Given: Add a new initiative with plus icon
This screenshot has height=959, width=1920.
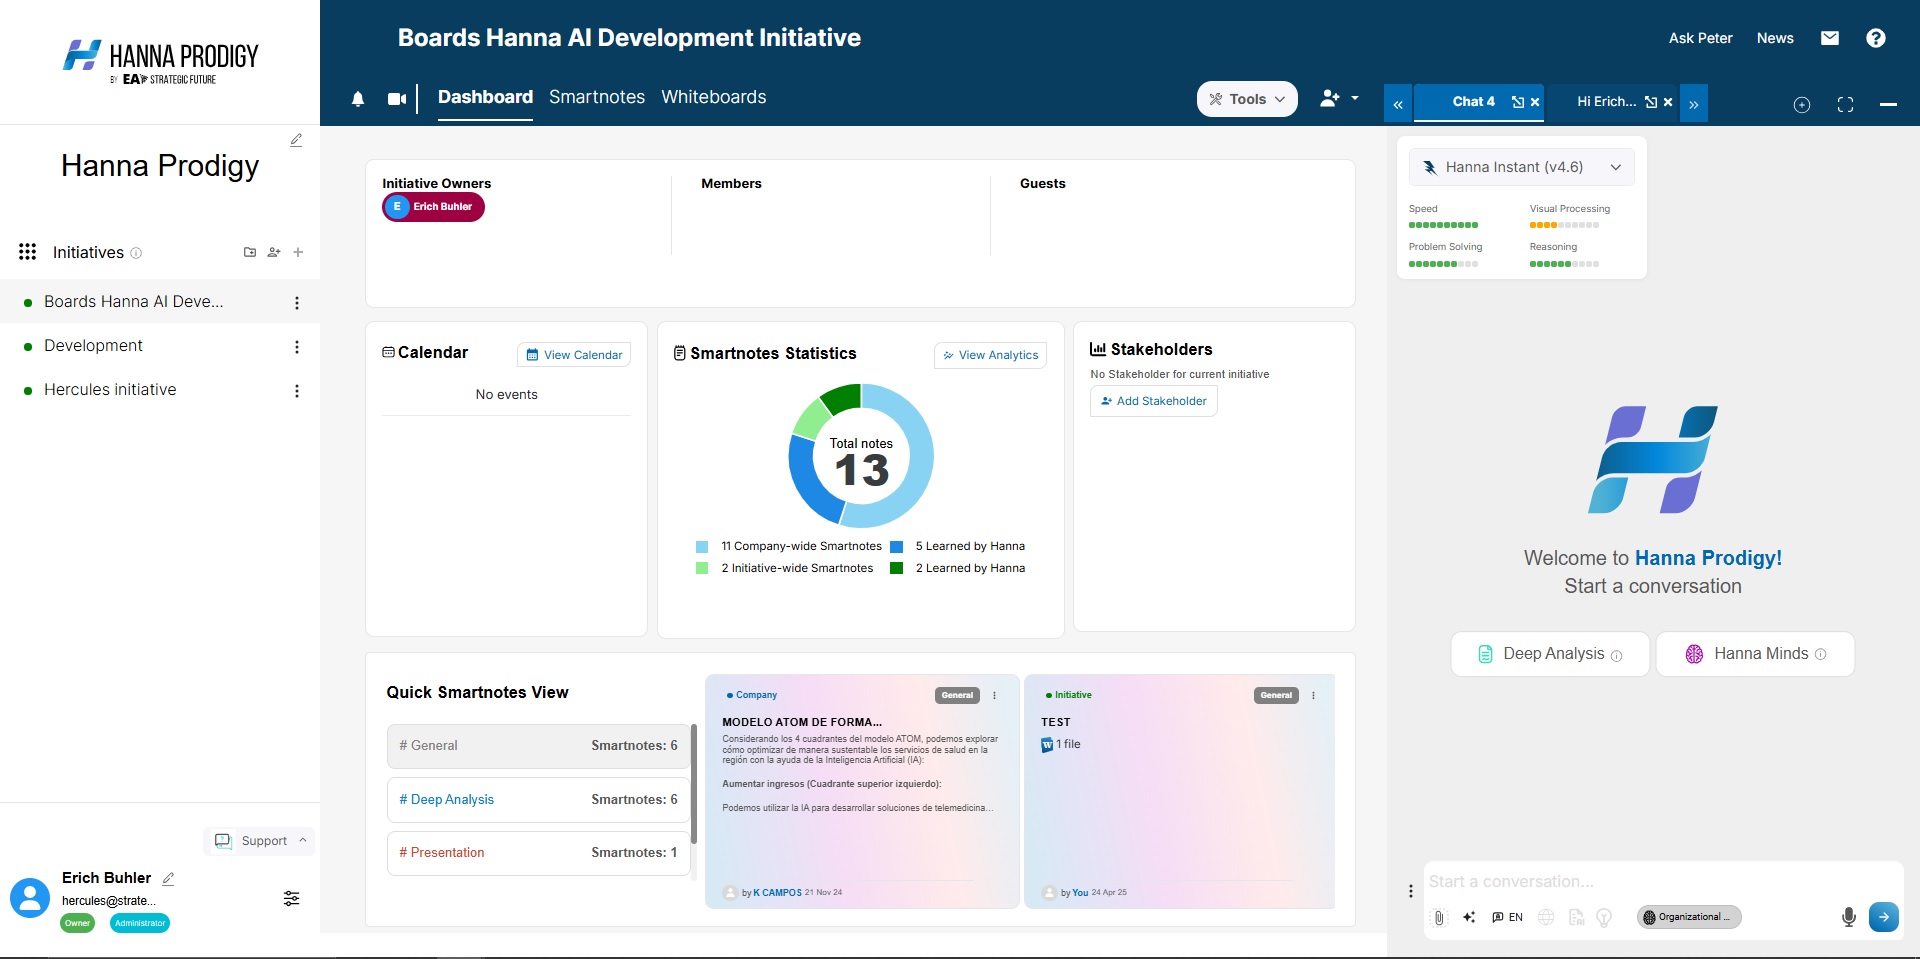Looking at the screenshot, I should point(298,252).
